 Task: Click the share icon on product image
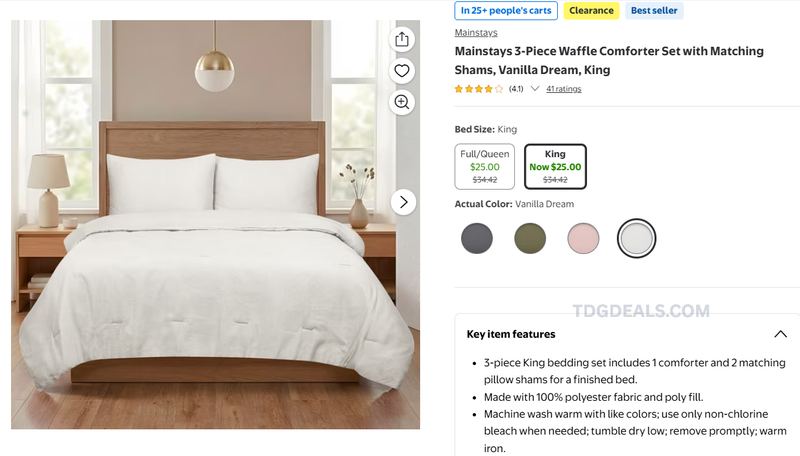tap(402, 39)
